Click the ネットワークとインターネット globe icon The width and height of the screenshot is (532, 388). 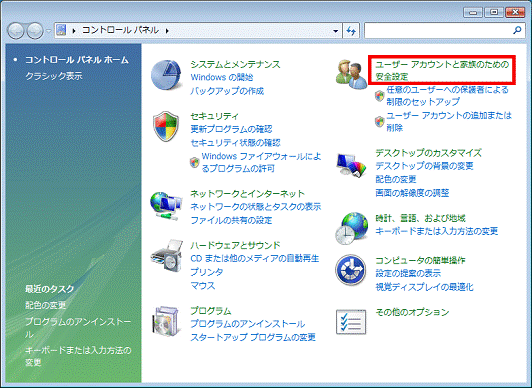[166, 206]
